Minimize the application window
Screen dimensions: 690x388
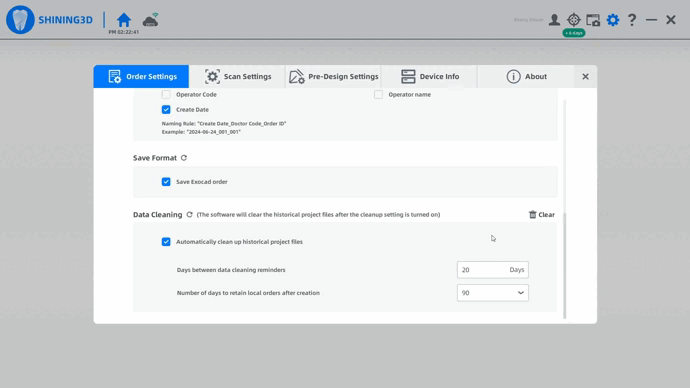click(651, 20)
